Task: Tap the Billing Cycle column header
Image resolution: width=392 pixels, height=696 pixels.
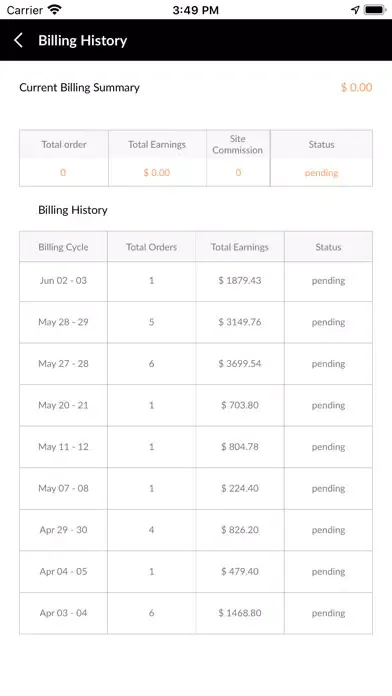Action: (63, 247)
